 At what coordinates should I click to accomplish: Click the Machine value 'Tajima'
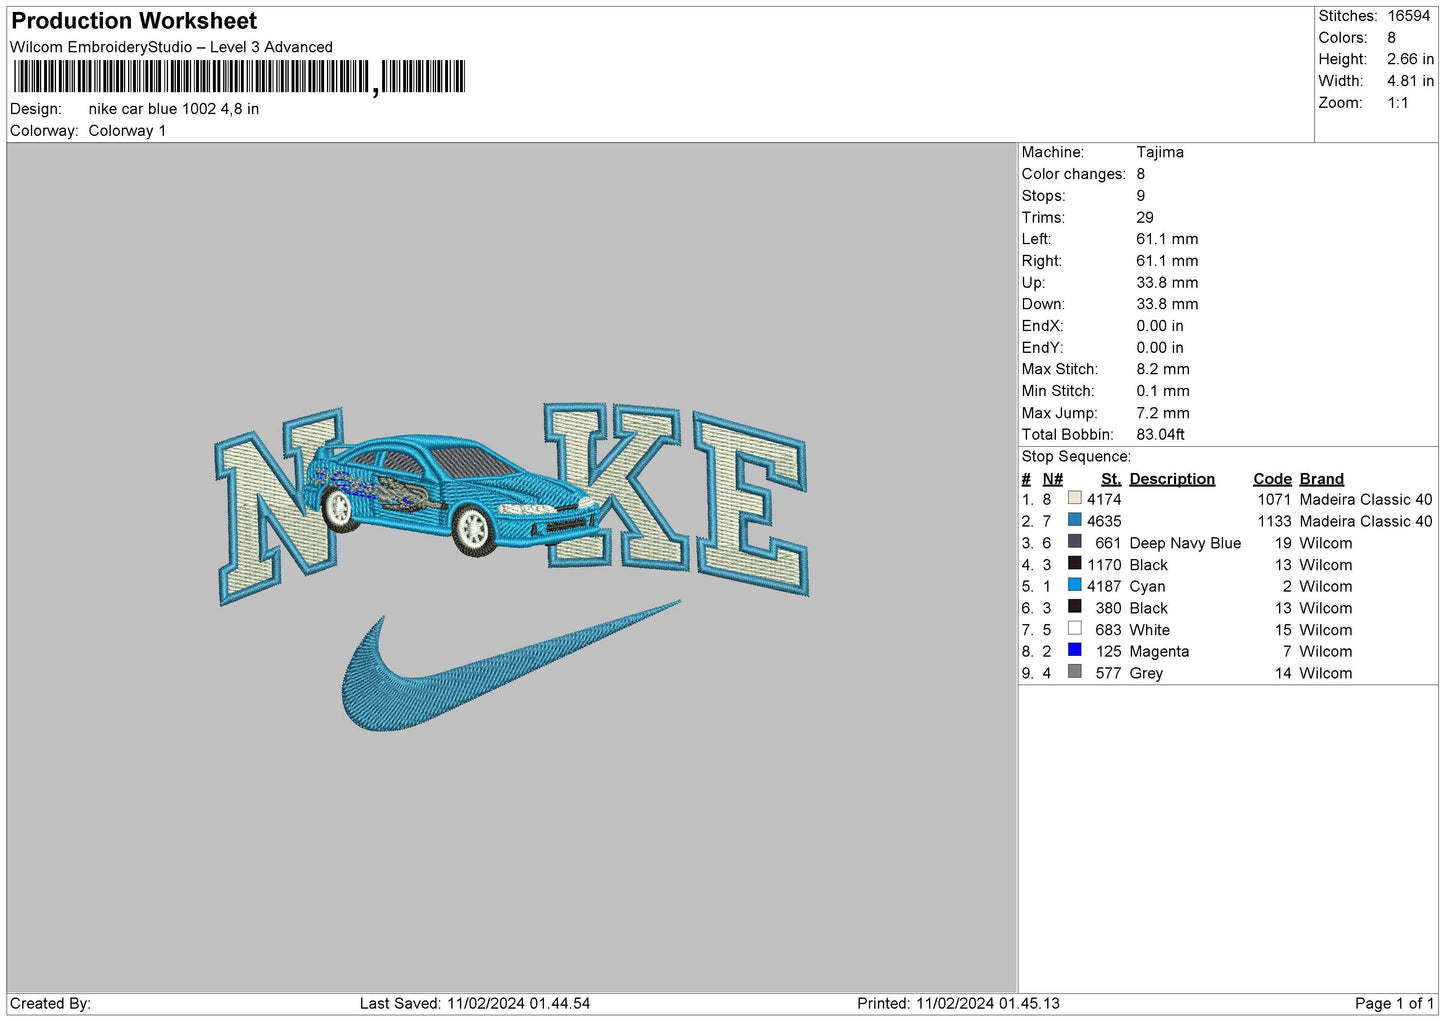(x=1160, y=152)
